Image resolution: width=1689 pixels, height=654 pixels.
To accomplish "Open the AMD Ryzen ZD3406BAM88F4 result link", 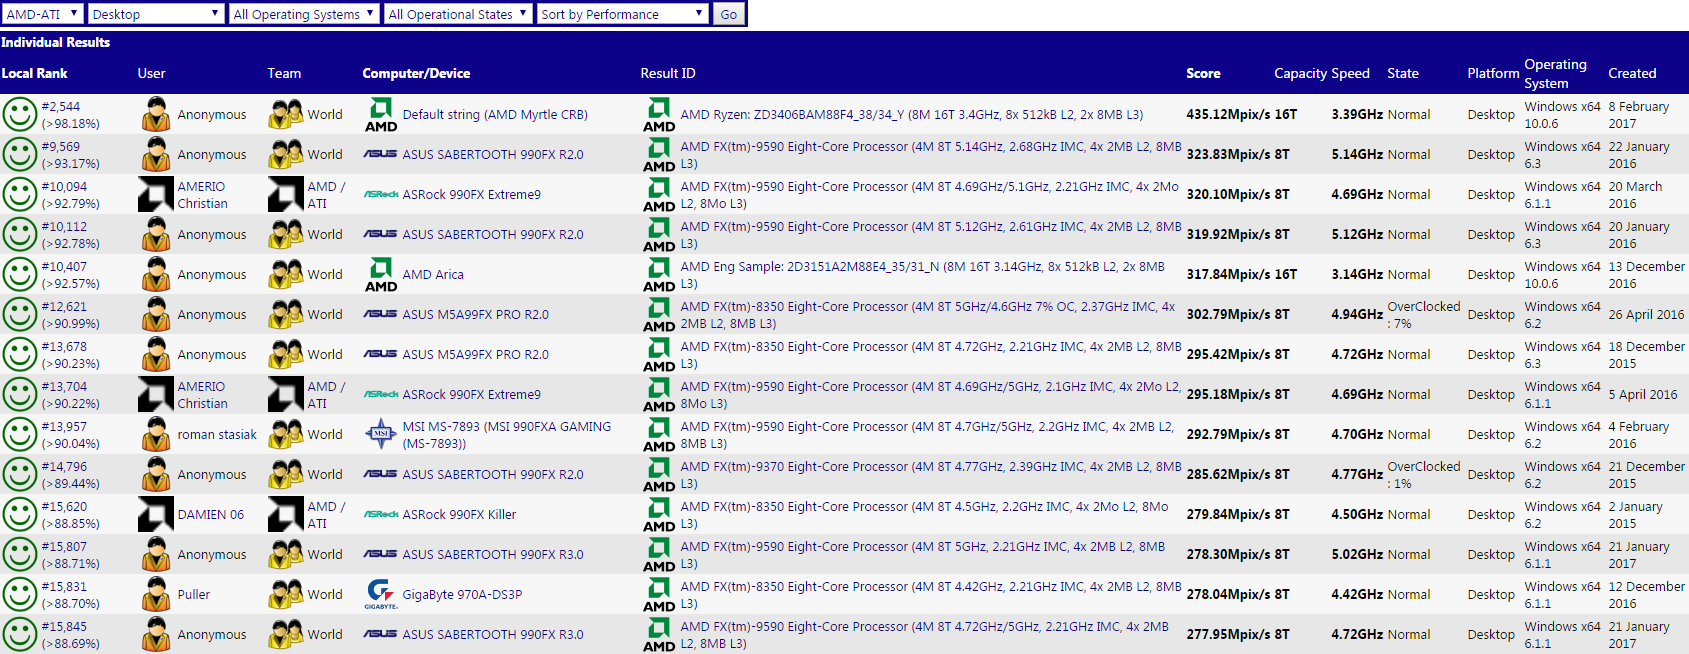I will (912, 114).
